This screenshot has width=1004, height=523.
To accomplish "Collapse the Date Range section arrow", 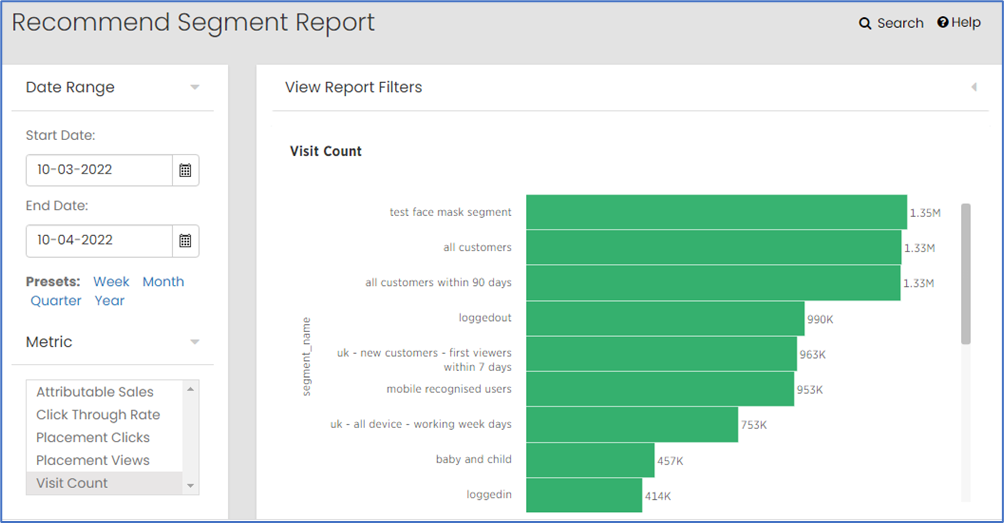I will [195, 87].
